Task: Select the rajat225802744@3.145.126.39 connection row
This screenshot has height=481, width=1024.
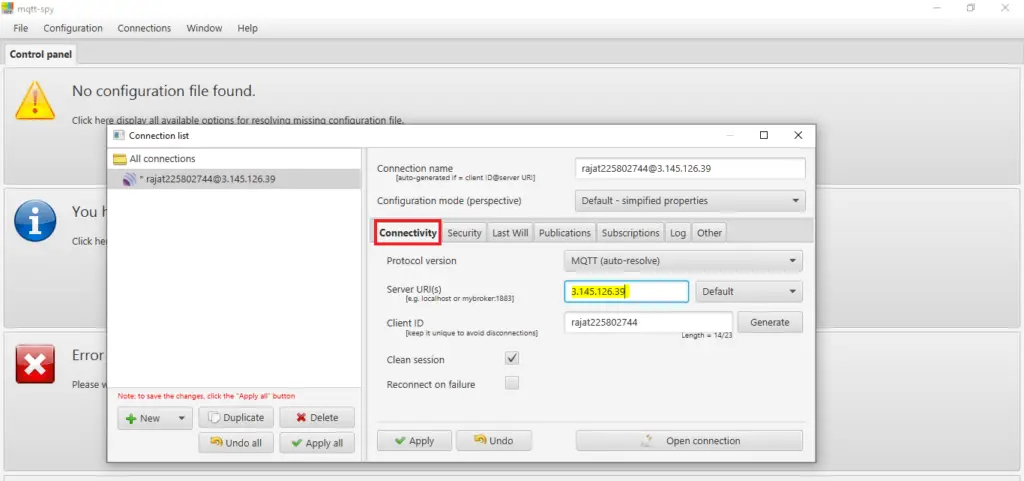Action: click(x=234, y=179)
